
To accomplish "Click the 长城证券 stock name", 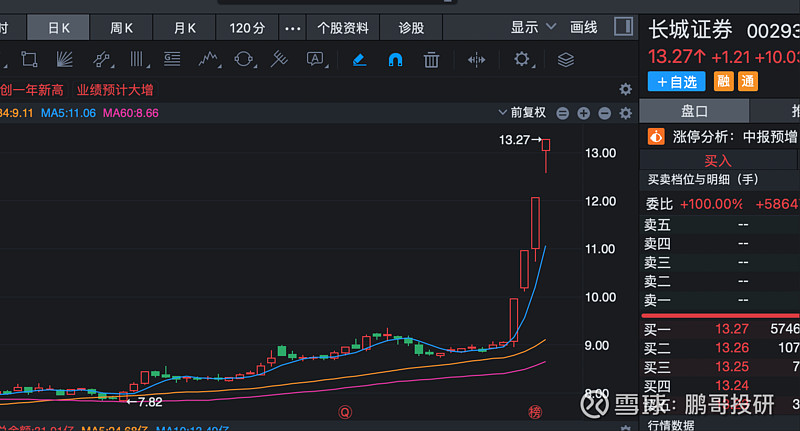I will coord(690,30).
